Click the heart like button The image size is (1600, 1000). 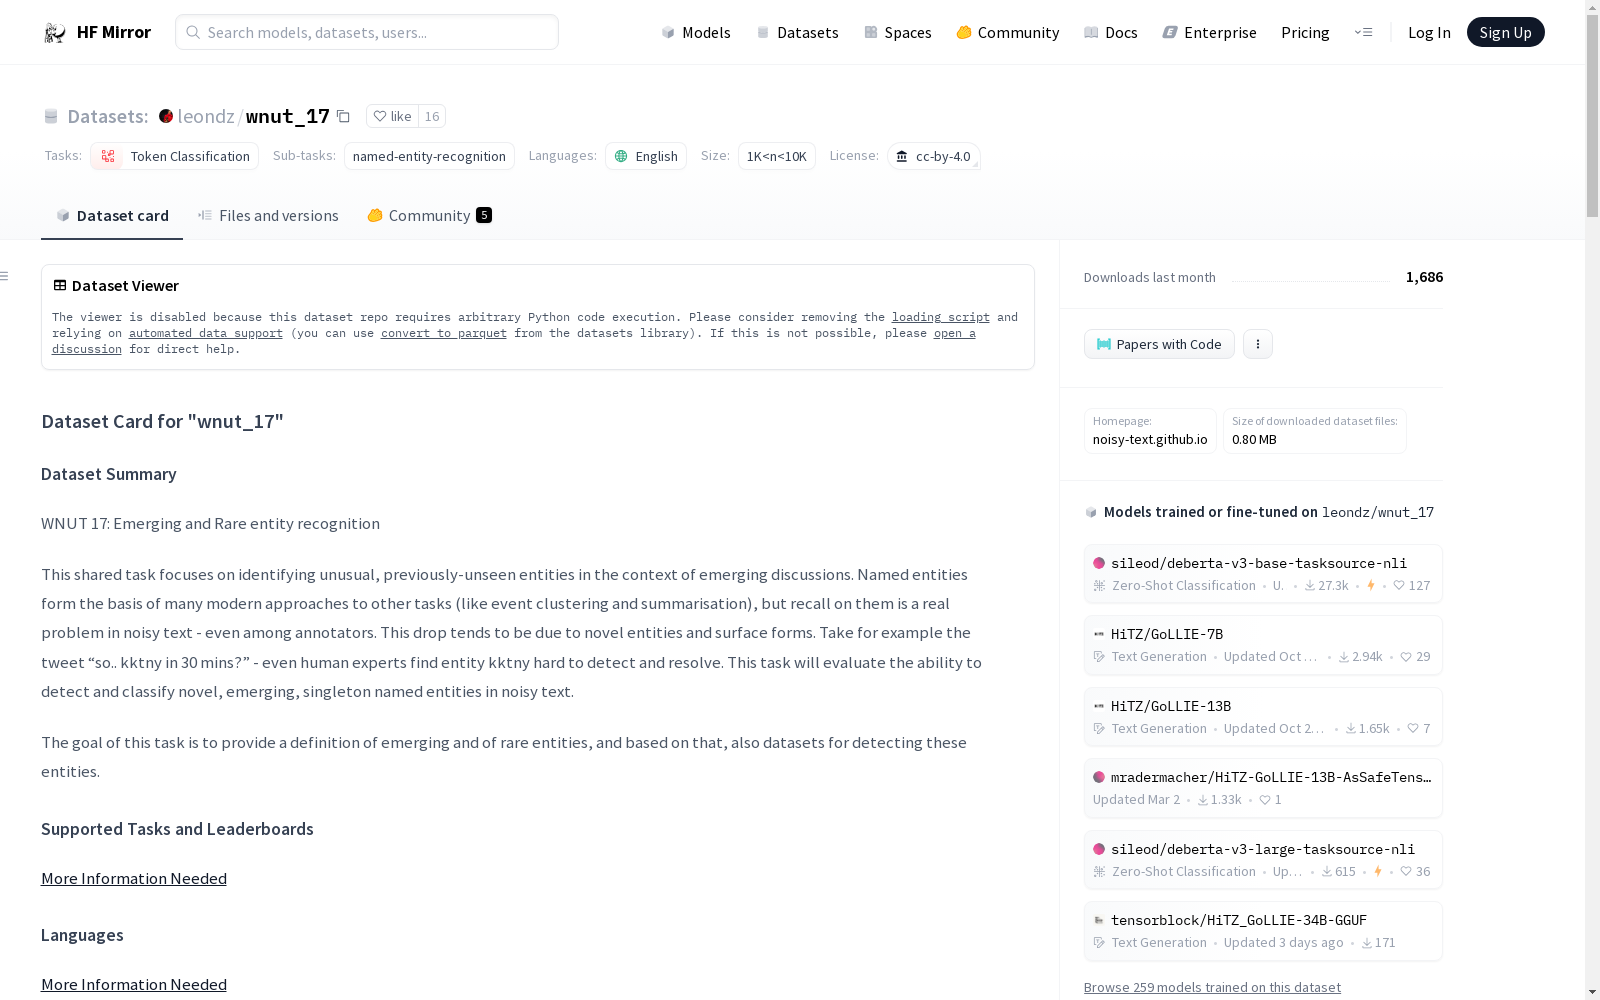tap(392, 116)
